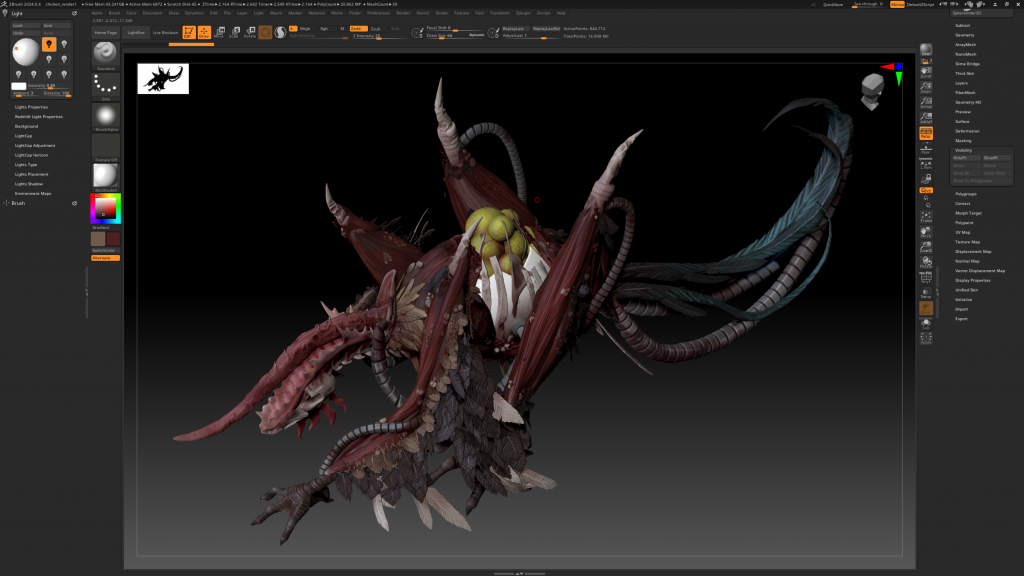Toggle the Floor grid button
Viewport: 1024px width, 576px height.
click(926, 148)
